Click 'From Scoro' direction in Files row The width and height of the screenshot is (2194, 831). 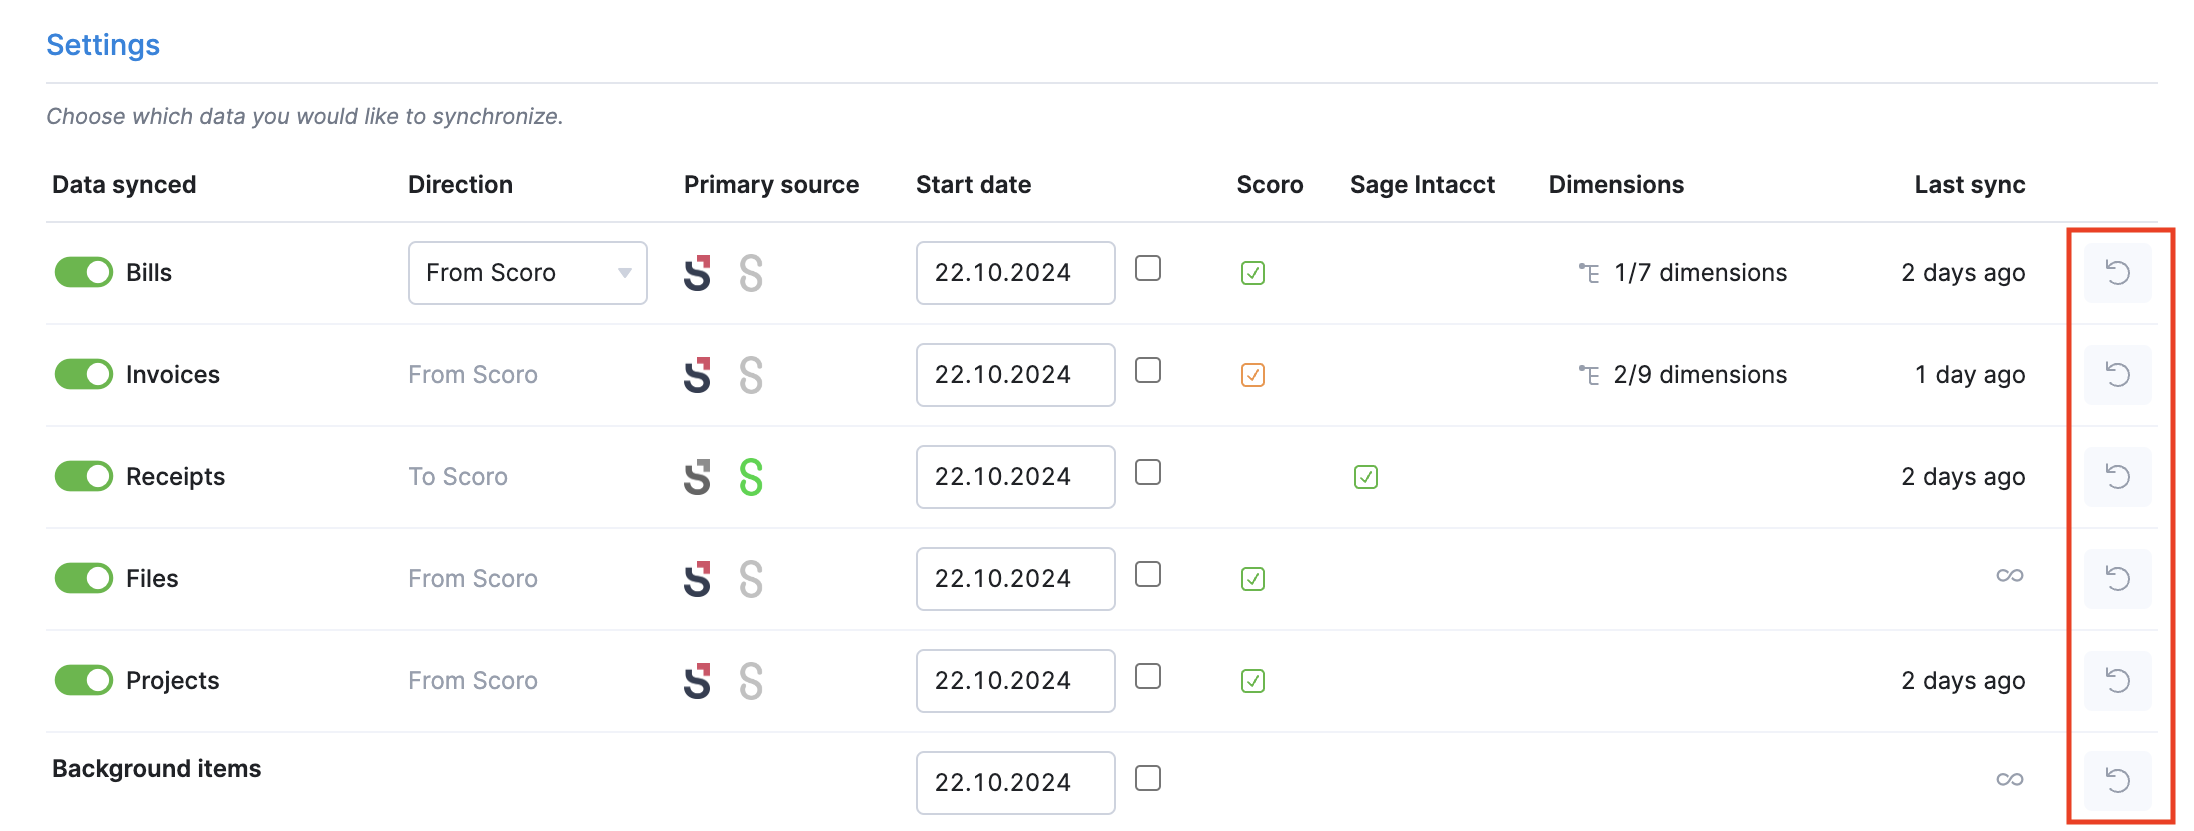click(x=473, y=579)
